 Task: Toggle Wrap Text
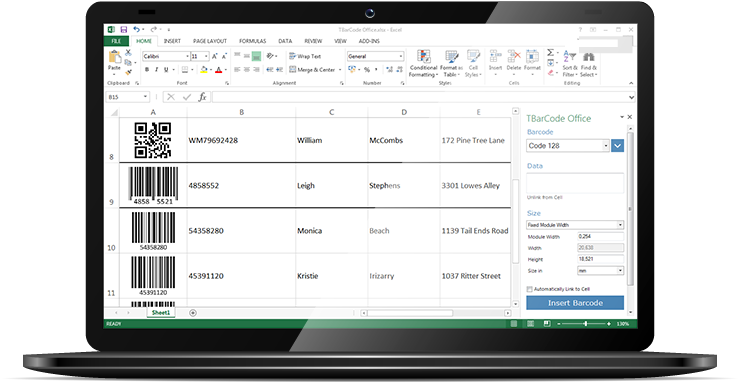coord(305,56)
